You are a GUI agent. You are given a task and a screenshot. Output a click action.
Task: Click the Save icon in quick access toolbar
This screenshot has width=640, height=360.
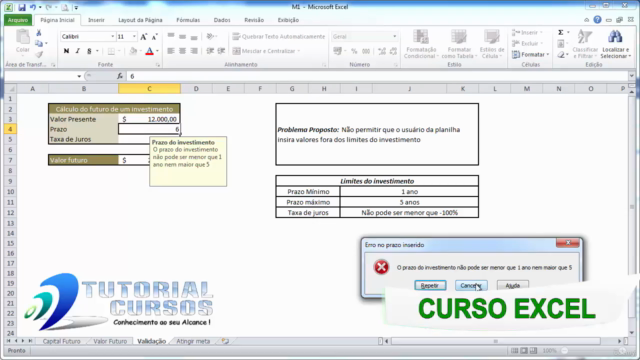click(22, 7)
